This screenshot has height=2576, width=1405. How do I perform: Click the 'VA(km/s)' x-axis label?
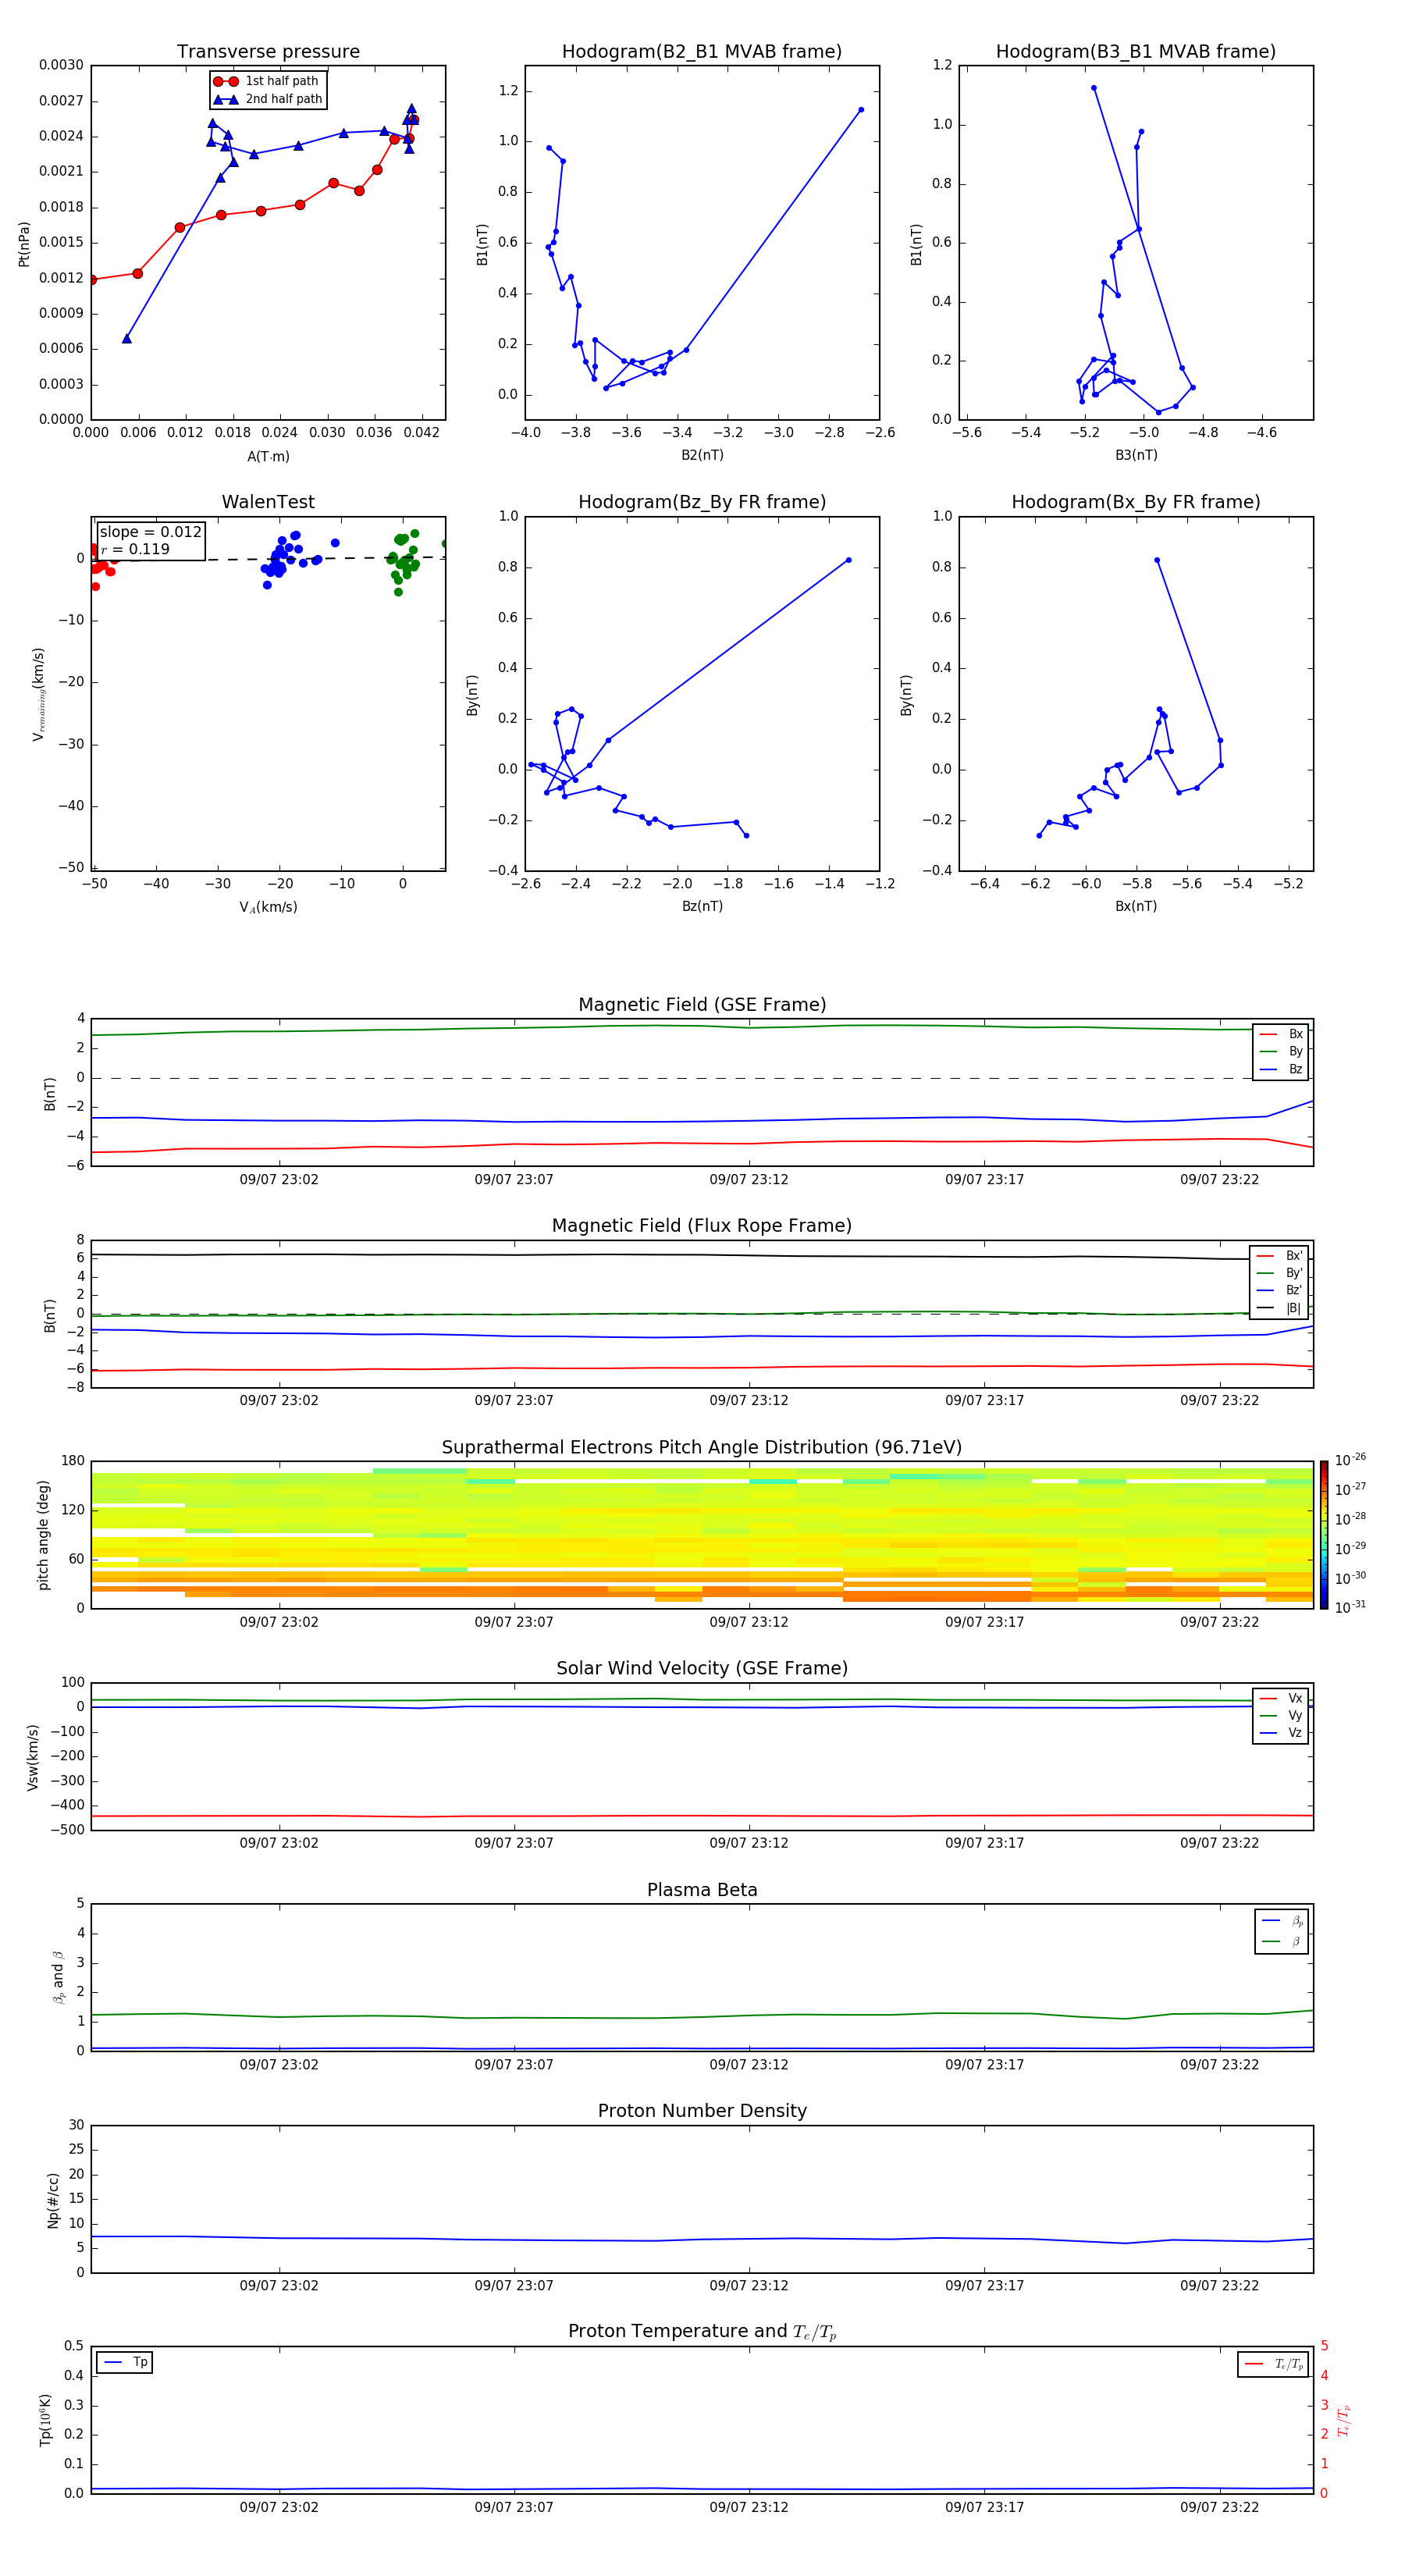coord(268,907)
